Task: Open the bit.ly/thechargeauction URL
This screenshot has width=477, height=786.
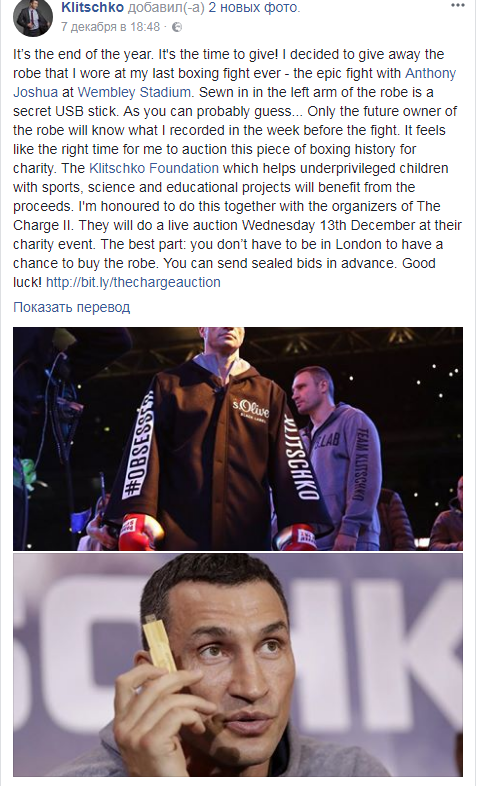Action: coord(133,282)
